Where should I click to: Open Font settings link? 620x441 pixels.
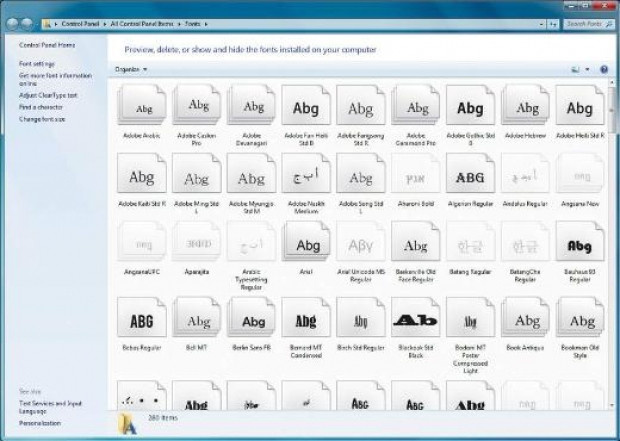[x=37, y=64]
